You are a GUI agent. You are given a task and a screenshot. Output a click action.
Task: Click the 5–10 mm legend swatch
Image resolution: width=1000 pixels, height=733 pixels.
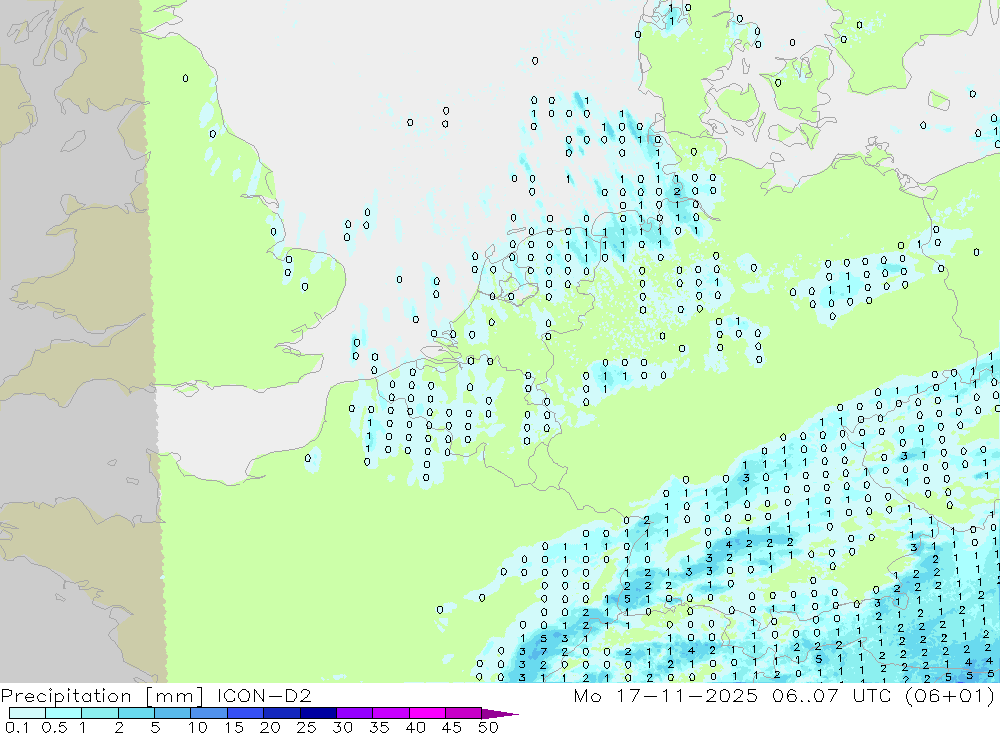[173, 713]
